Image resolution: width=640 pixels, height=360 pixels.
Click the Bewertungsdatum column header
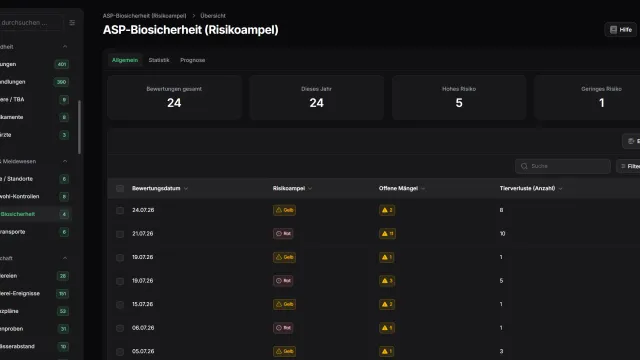pyautogui.click(x=156, y=189)
